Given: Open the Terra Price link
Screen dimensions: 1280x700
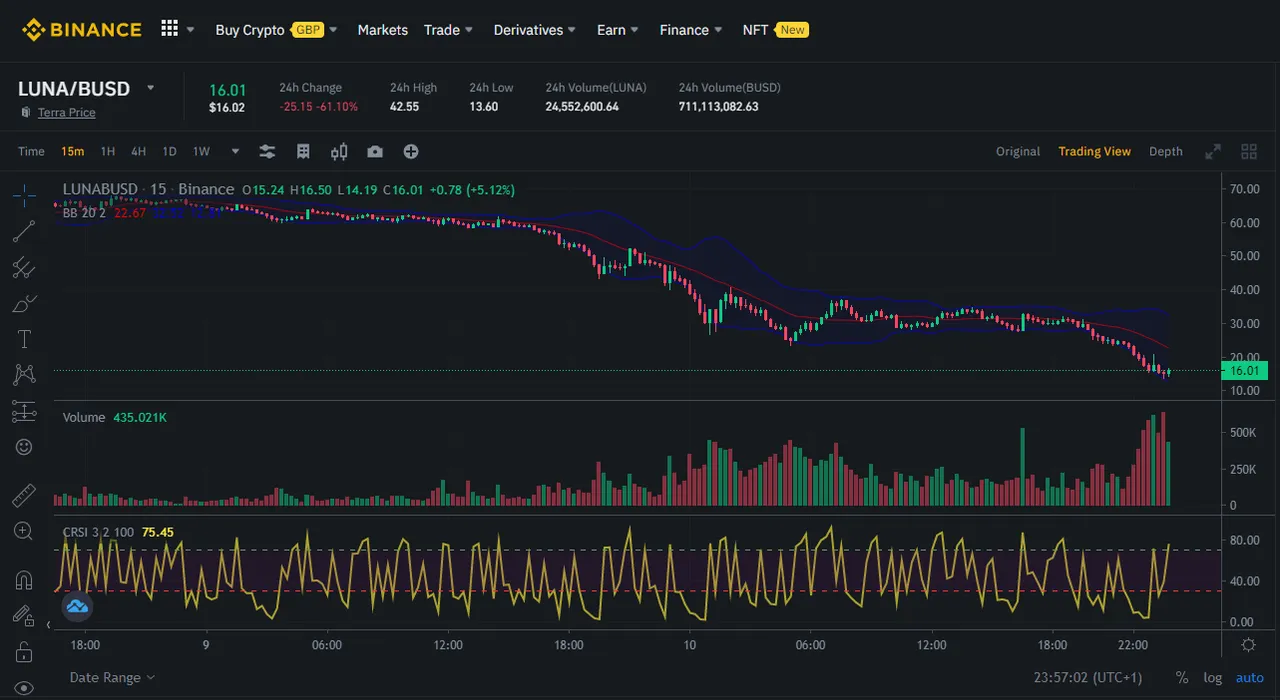Looking at the screenshot, I should click(x=67, y=113).
